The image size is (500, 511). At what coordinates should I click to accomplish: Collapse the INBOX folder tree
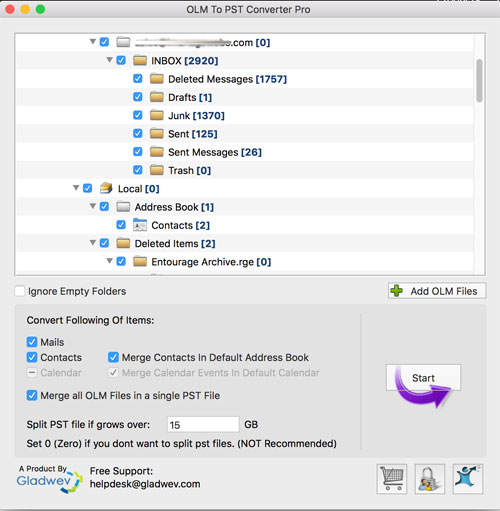tap(109, 60)
